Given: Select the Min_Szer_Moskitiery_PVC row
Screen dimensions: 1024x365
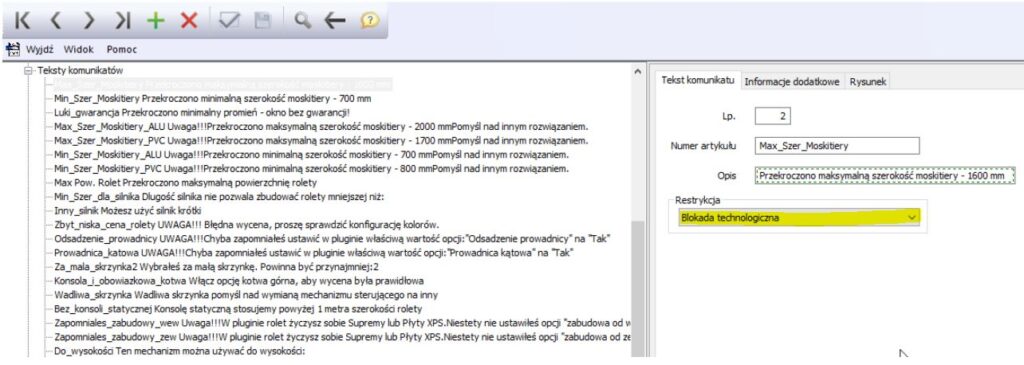Looking at the screenshot, I should coord(311,168).
